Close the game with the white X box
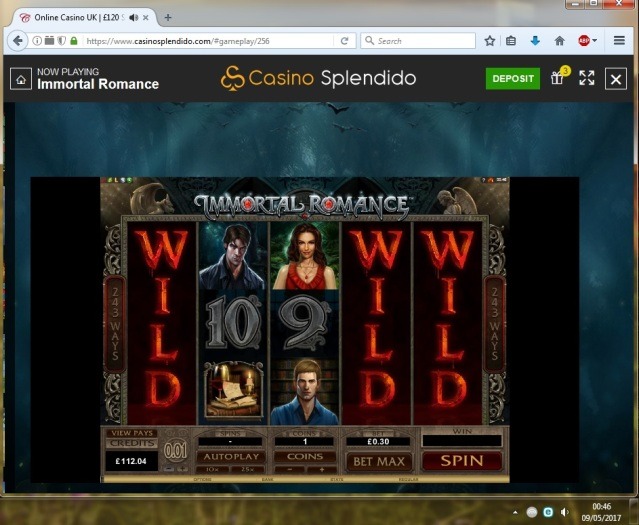This screenshot has width=639, height=525. (616, 79)
